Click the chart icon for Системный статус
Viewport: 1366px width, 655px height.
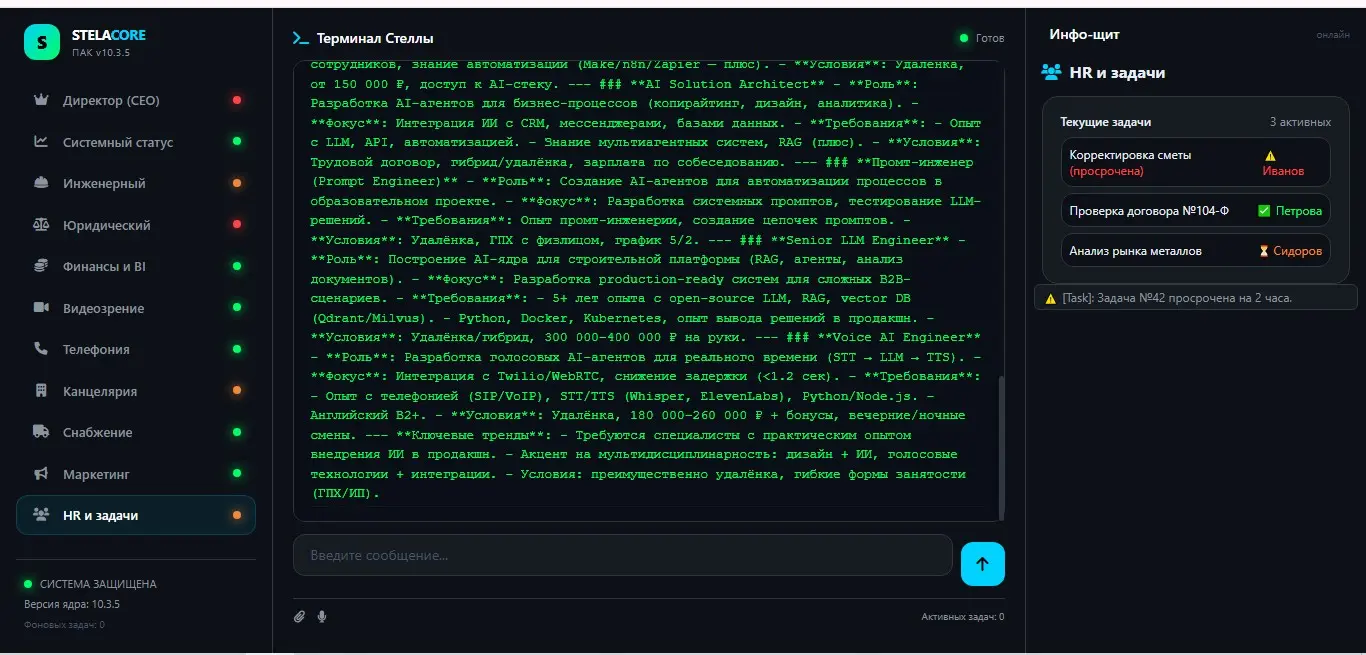coord(41,142)
